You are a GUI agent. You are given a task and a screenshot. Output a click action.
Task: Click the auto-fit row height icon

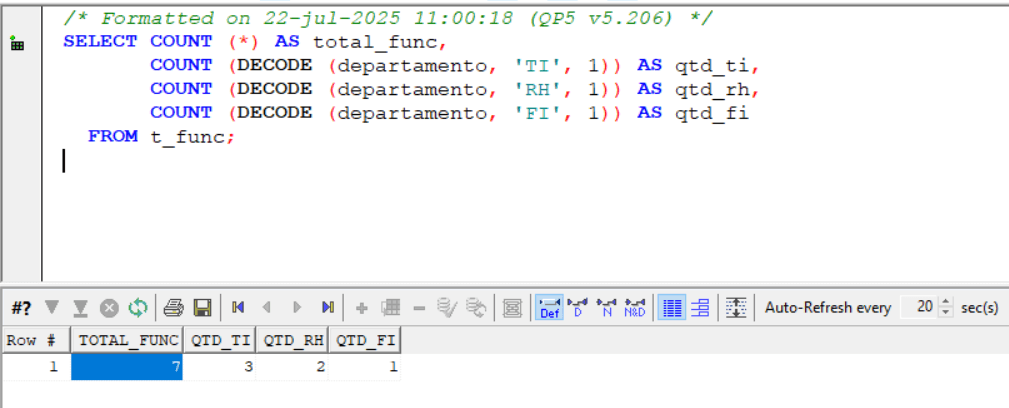736,308
